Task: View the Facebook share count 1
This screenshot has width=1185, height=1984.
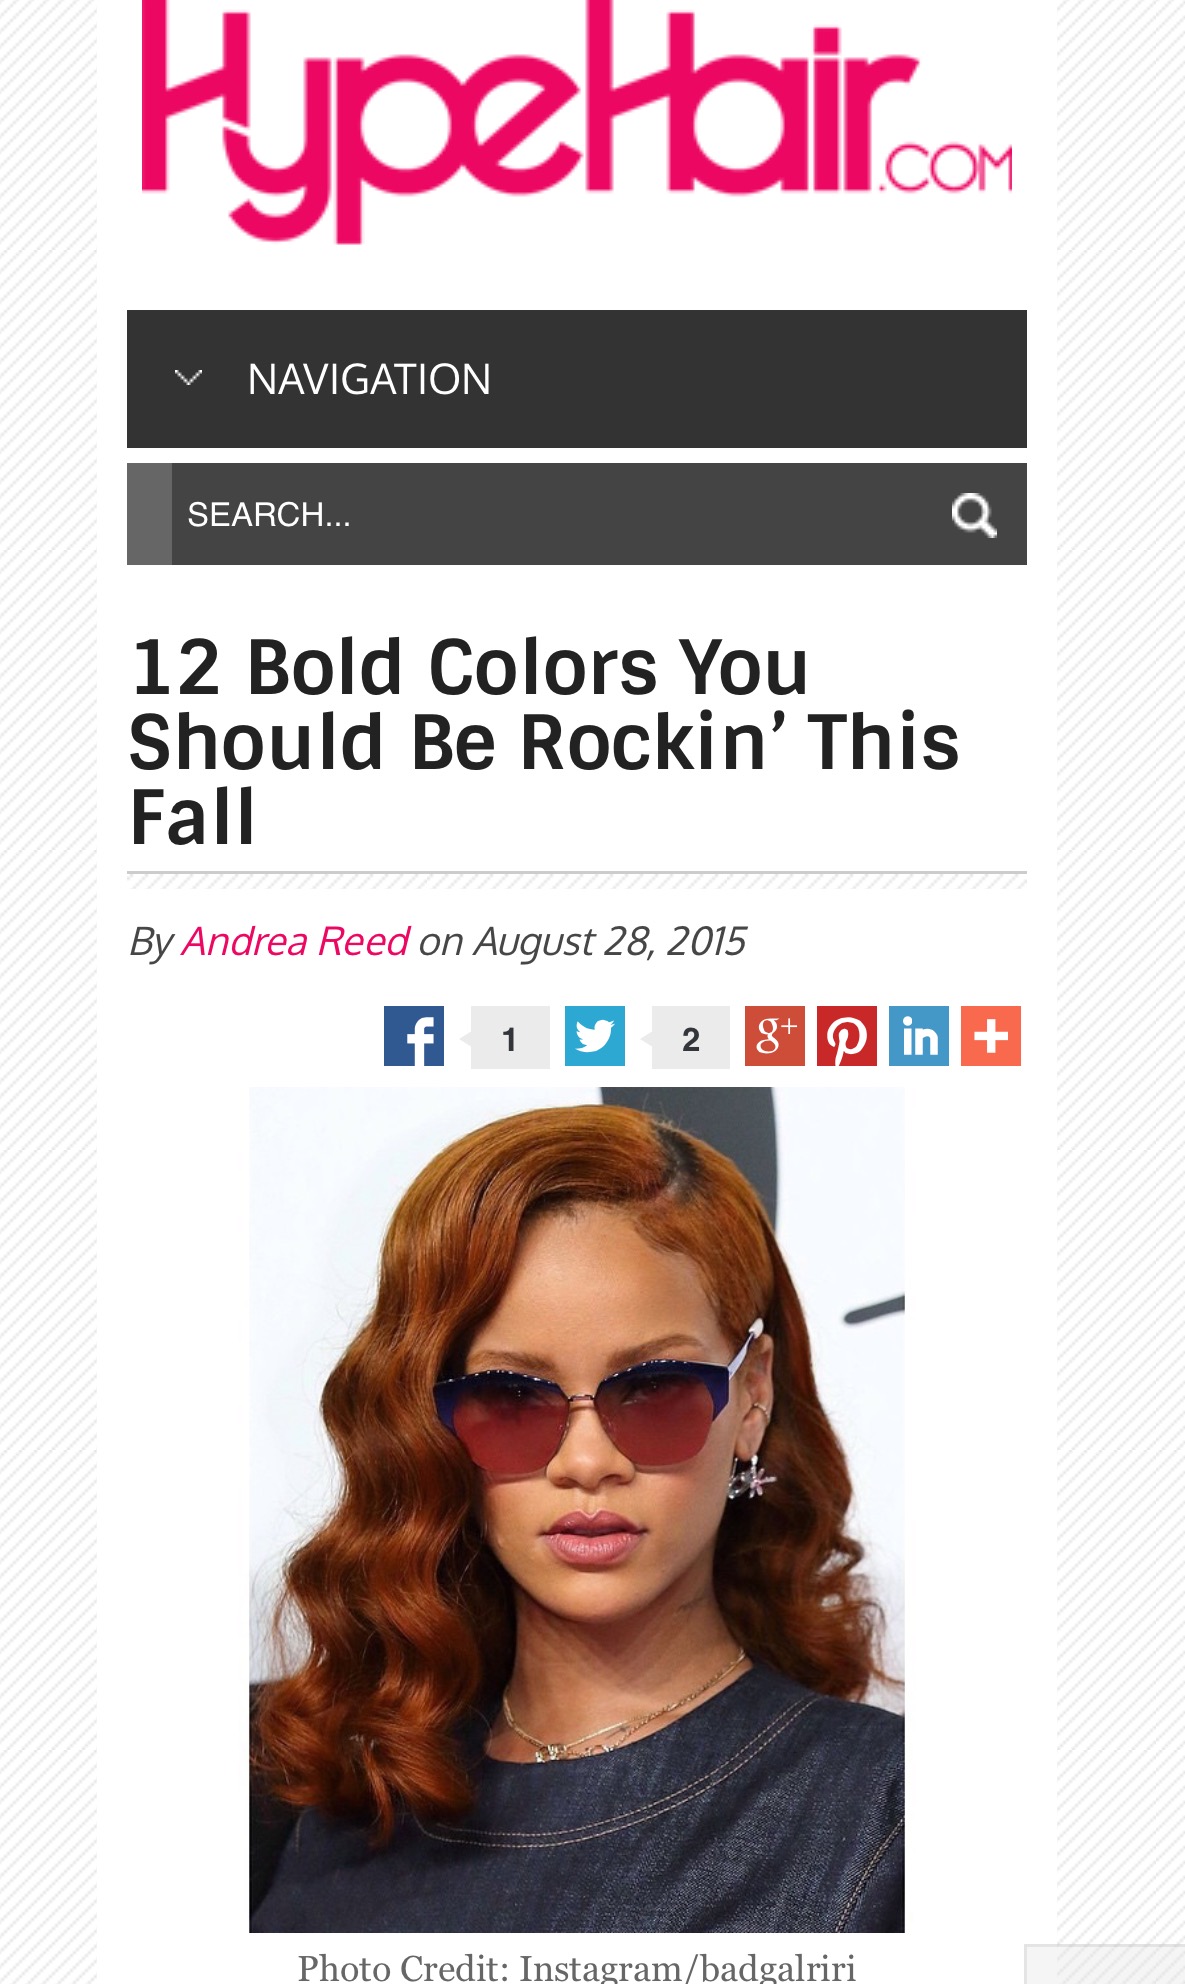Action: click(510, 1038)
